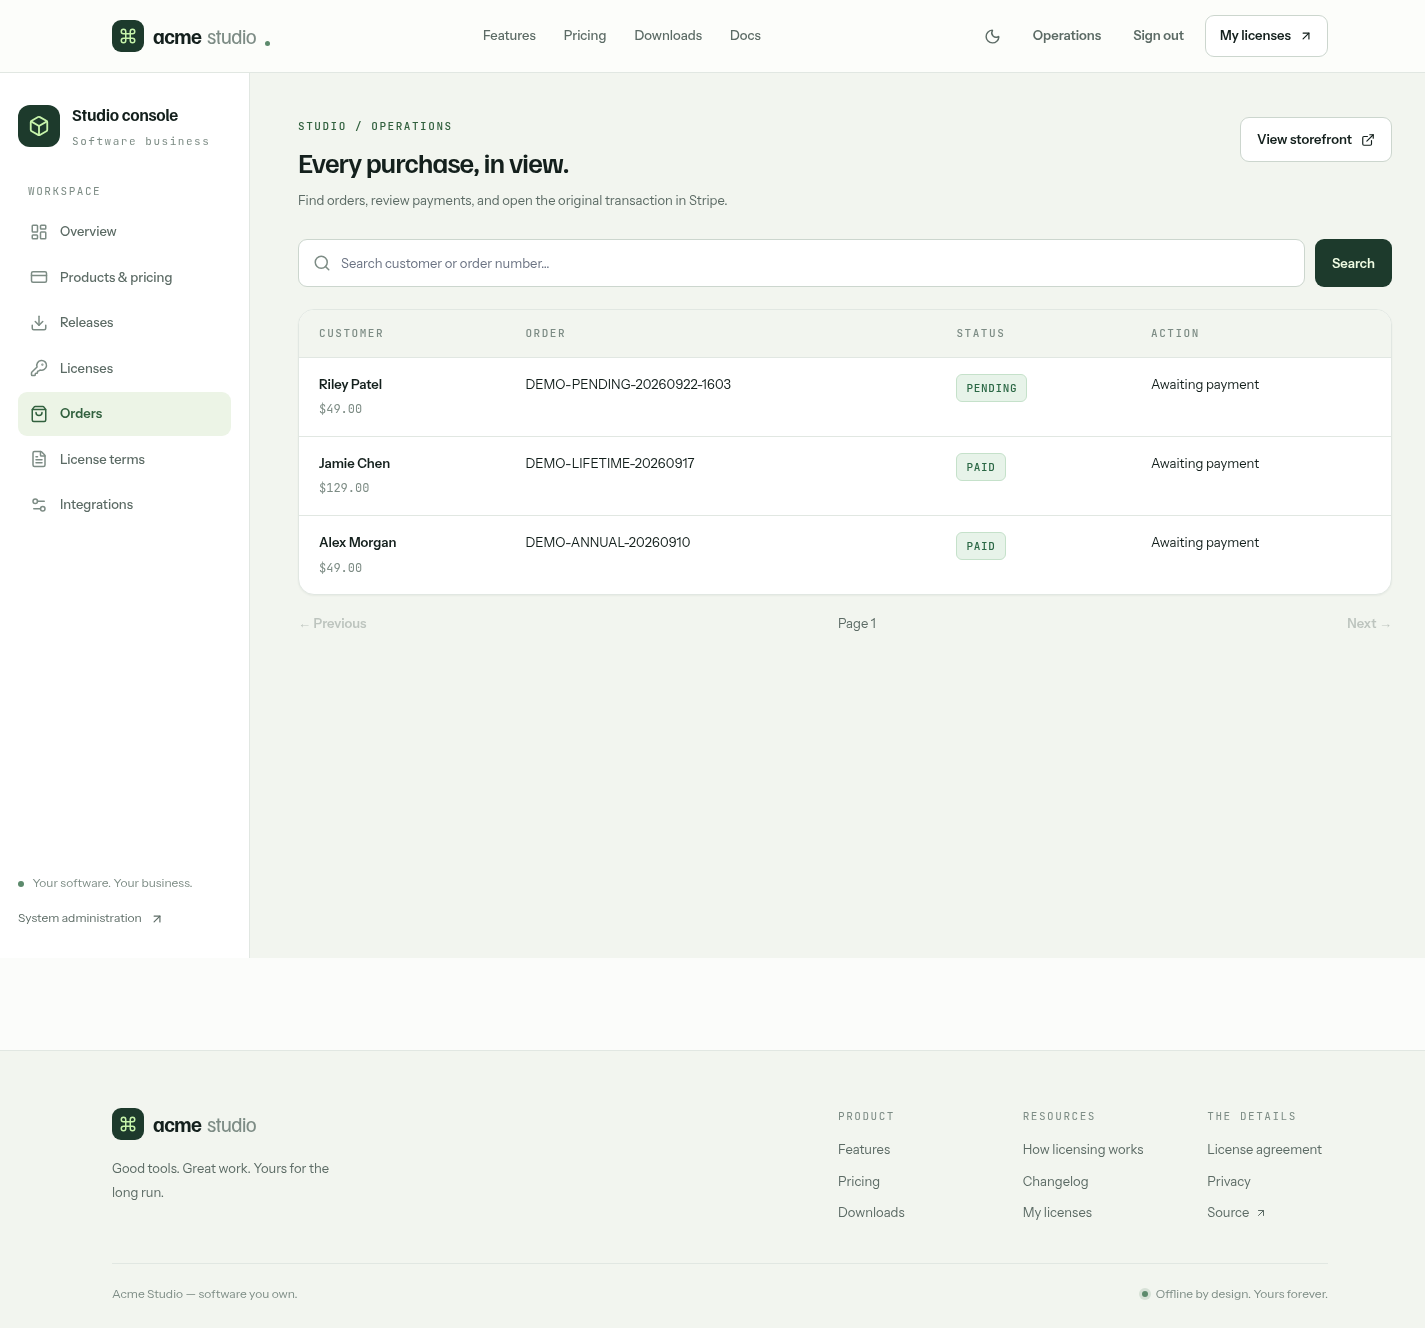Open Docs in the top navigation
The width and height of the screenshot is (1425, 1328).
745,36
